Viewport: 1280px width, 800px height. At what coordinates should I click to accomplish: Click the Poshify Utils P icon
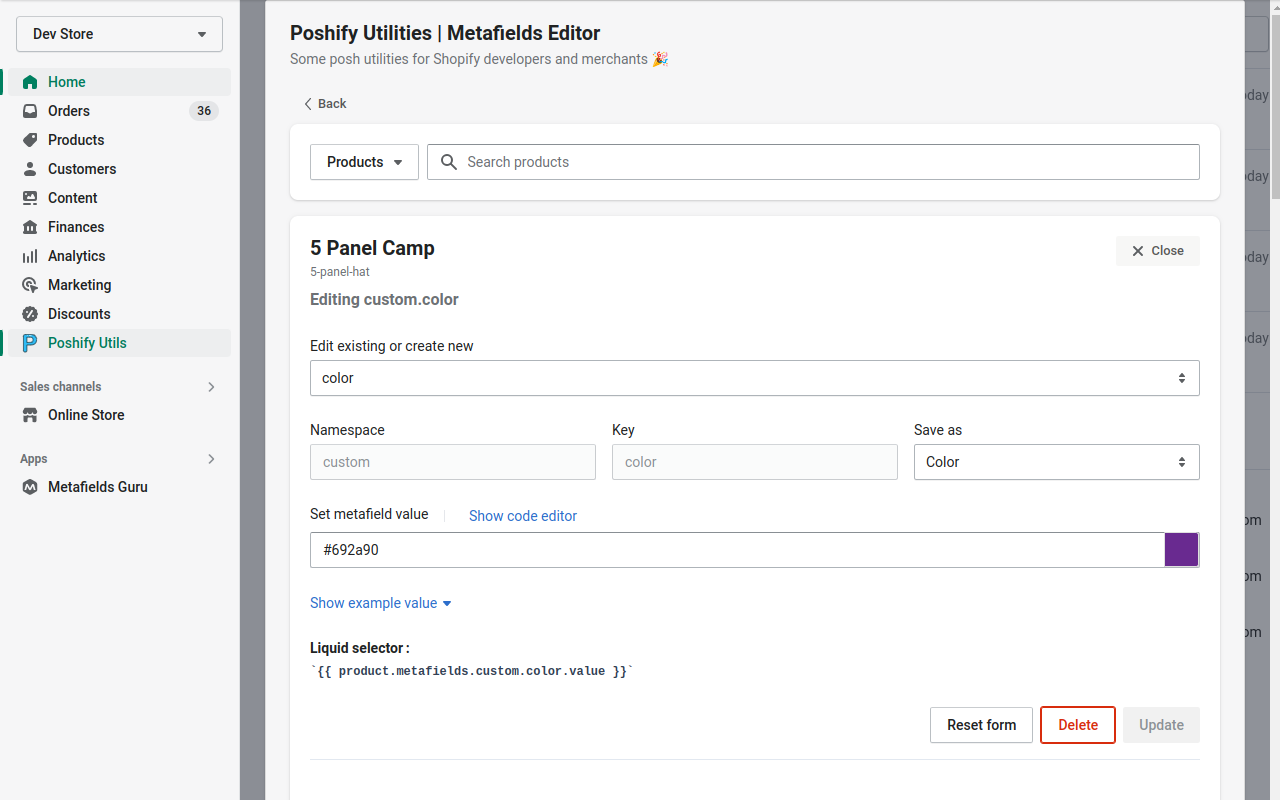(30, 343)
